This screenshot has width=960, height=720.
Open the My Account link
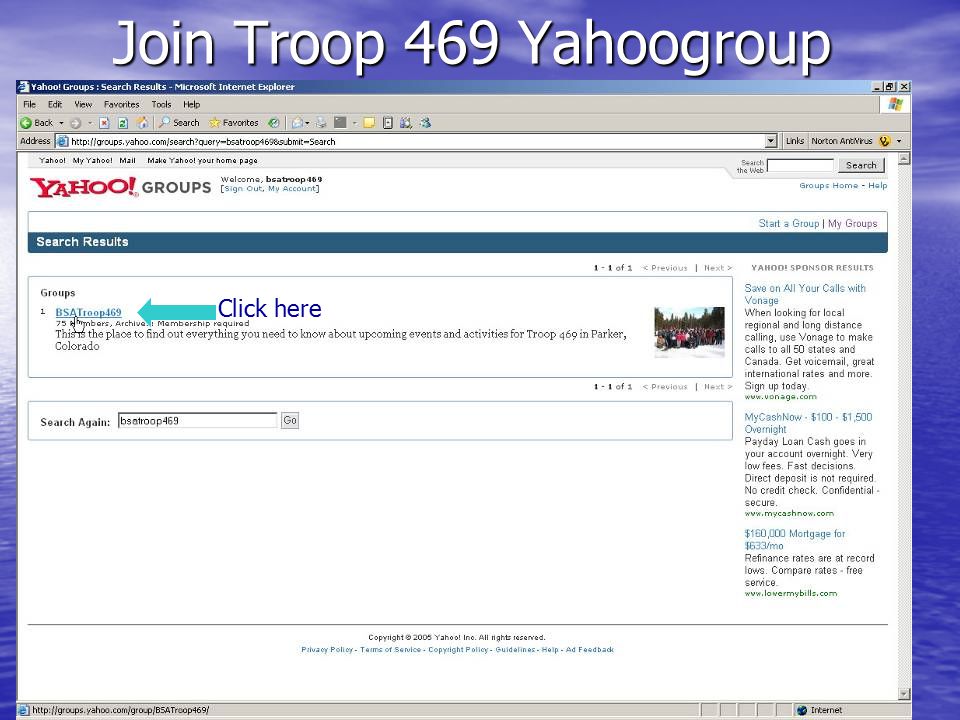coord(291,189)
